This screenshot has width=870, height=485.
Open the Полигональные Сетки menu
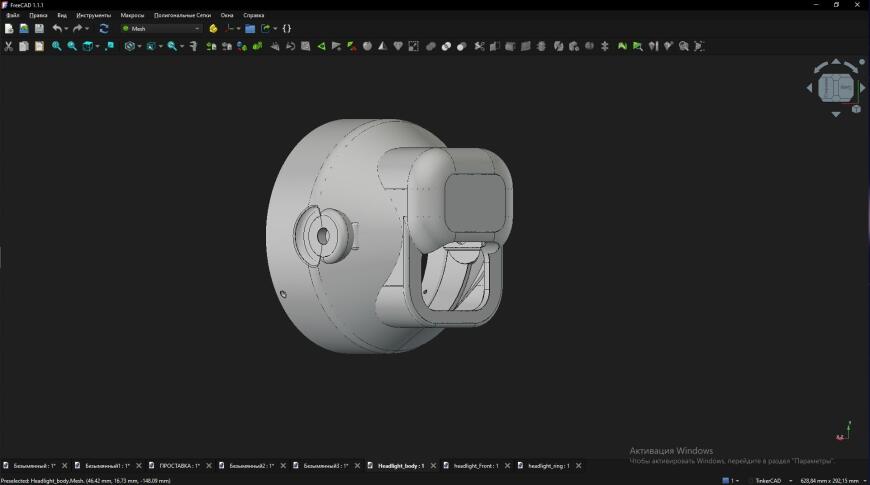point(182,15)
